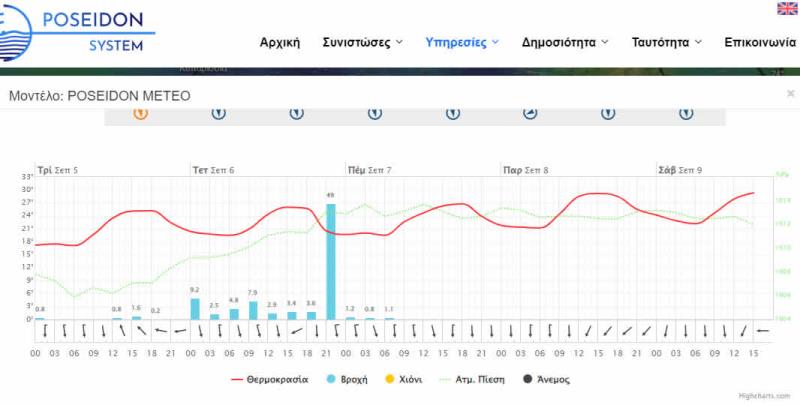
Task: Open the Ταυτότητα menu item
Action: pos(667,42)
